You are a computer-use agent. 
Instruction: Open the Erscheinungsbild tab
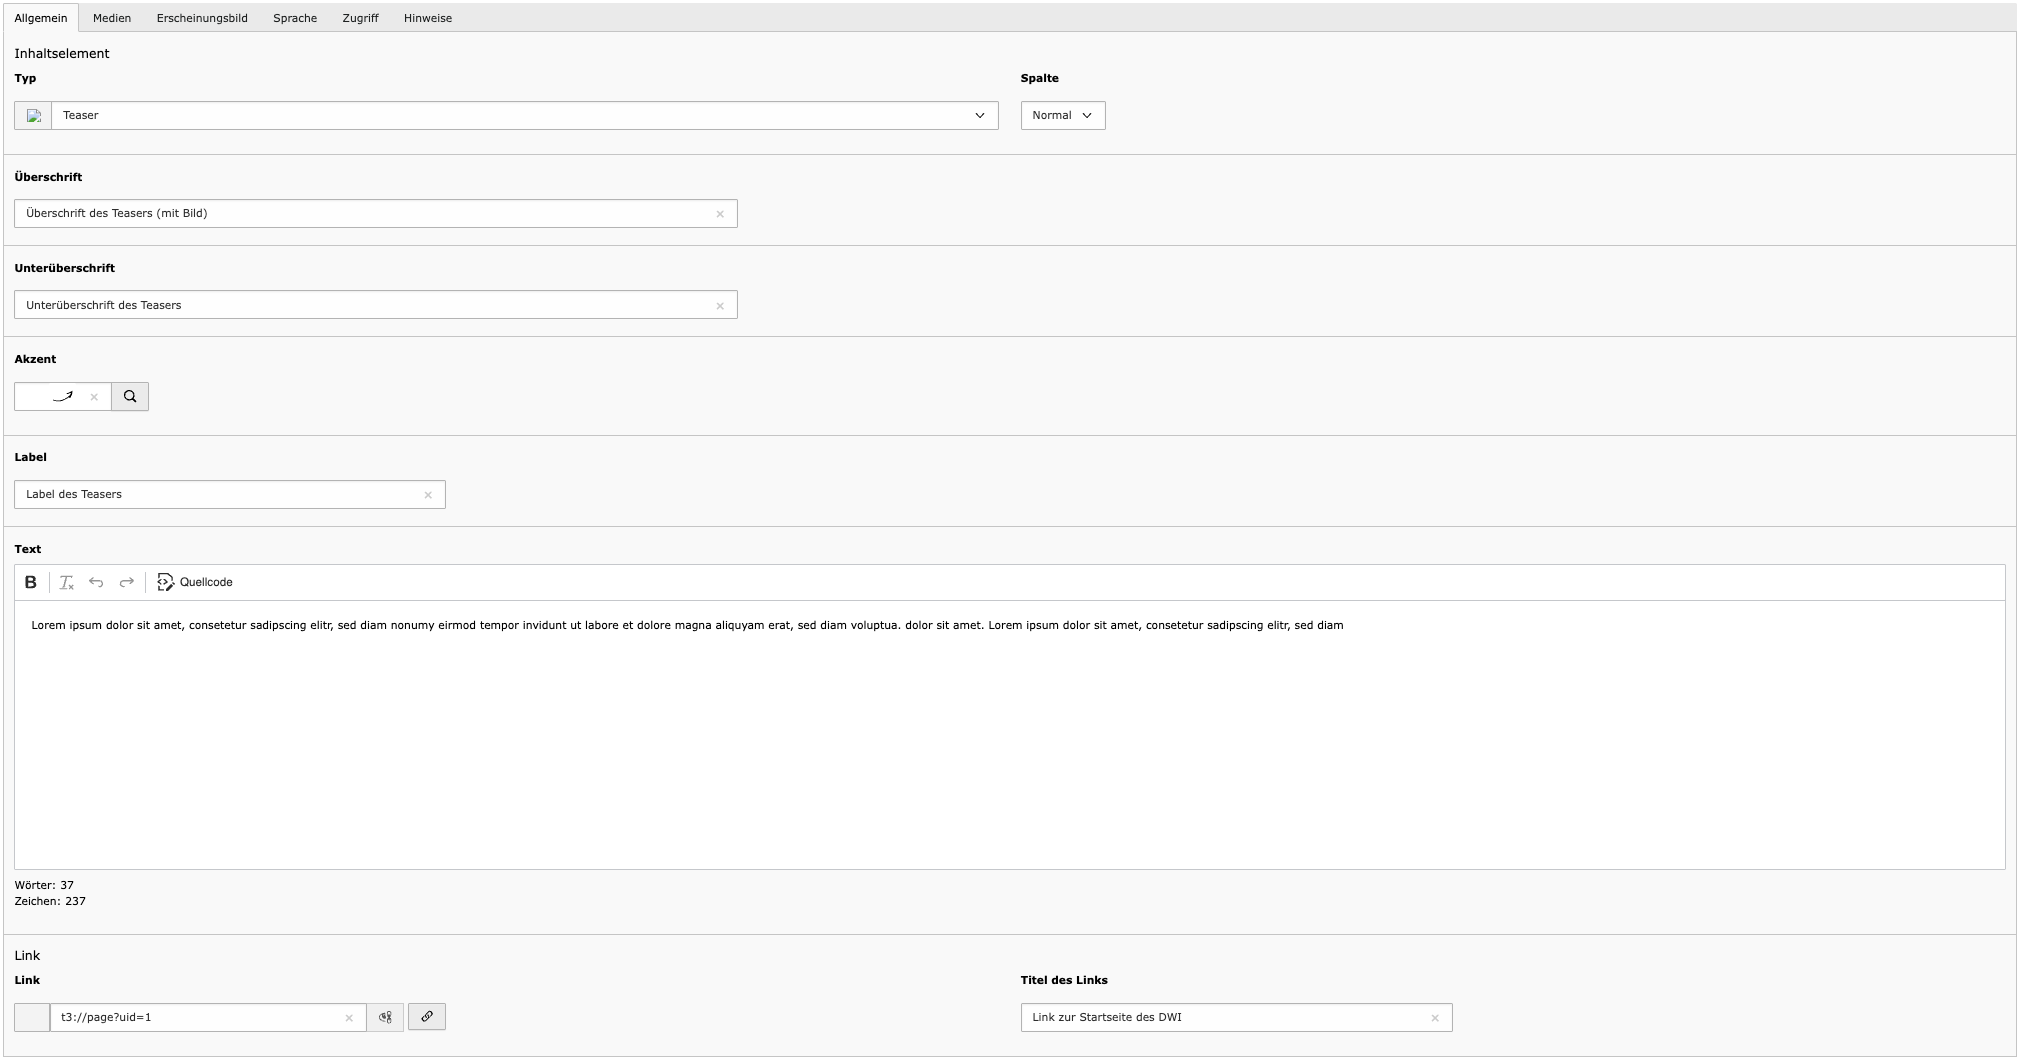tap(202, 18)
